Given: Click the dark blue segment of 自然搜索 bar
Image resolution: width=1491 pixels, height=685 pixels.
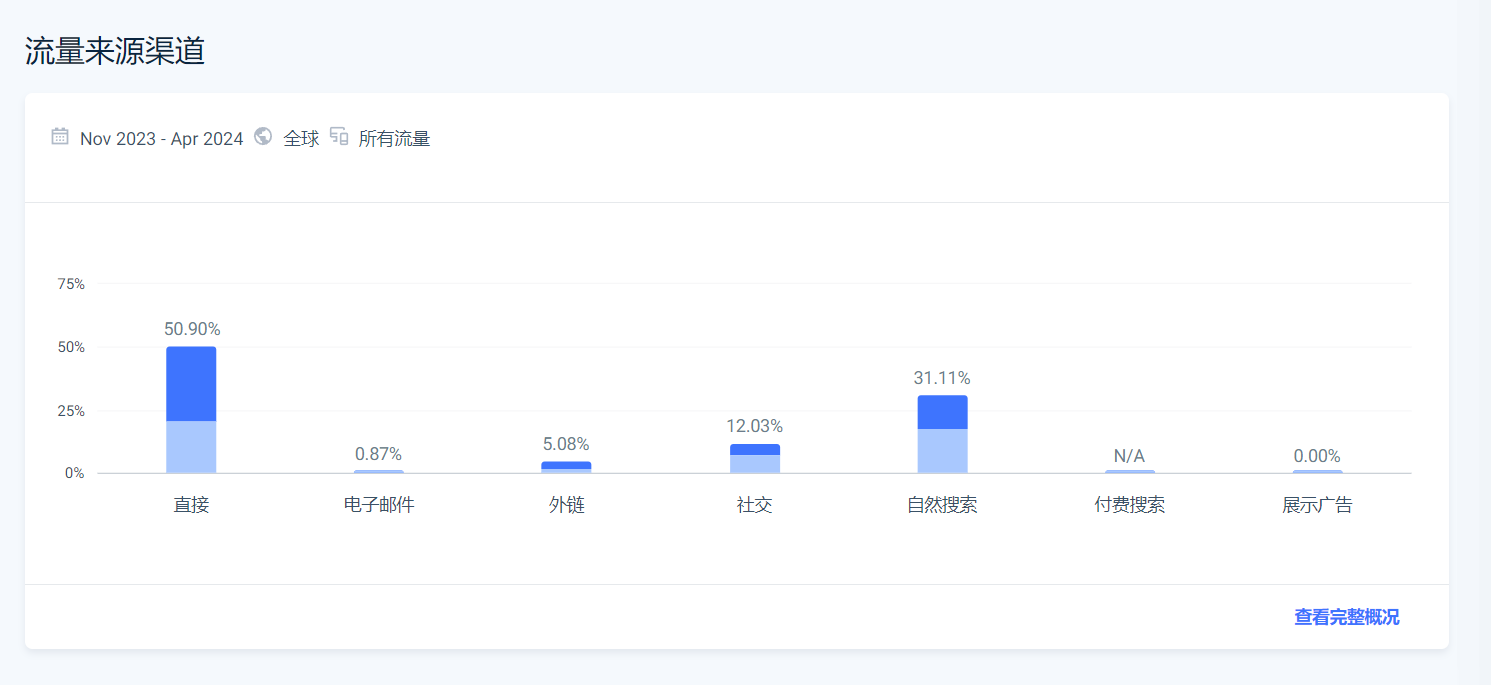Looking at the screenshot, I should (942, 412).
